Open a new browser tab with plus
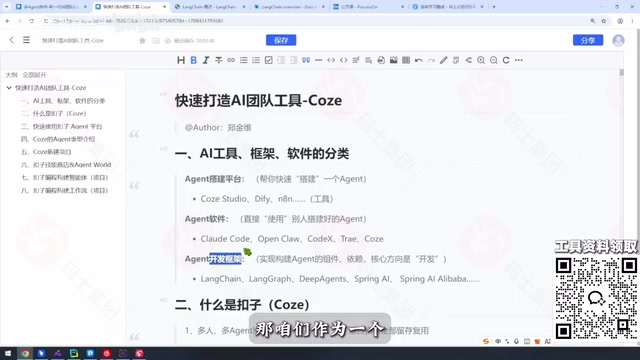The image size is (640, 360). (x=494, y=7)
